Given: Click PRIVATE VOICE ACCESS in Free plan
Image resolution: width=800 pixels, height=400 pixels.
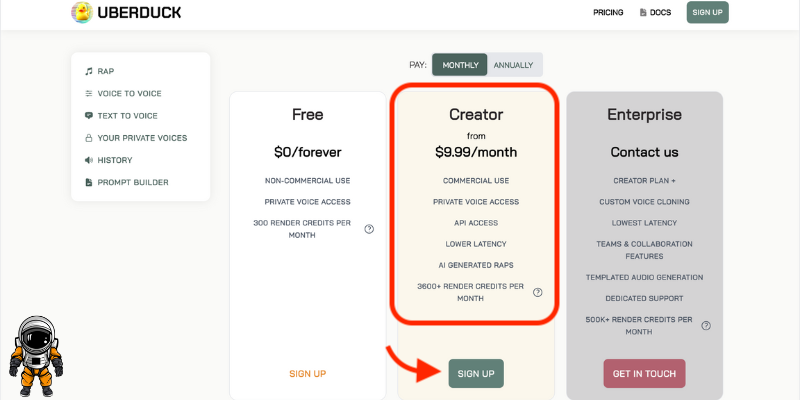Looking at the screenshot, I should [308, 202].
